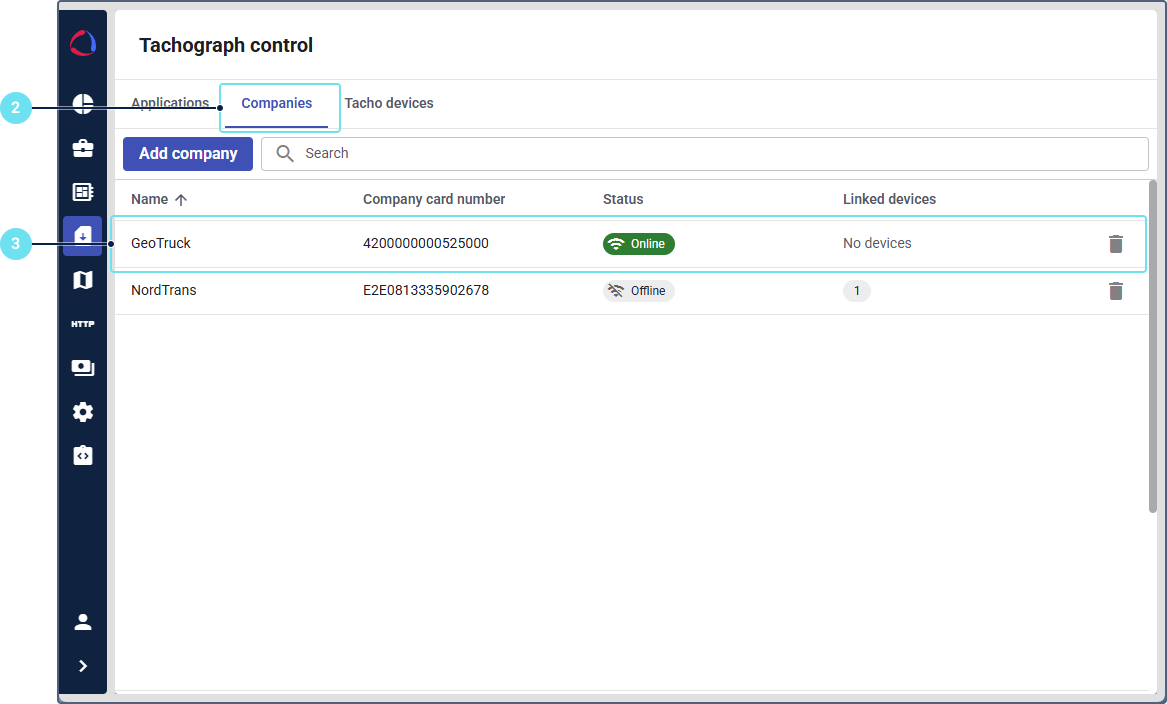Click the Add company button
This screenshot has width=1167, height=704.
point(188,154)
